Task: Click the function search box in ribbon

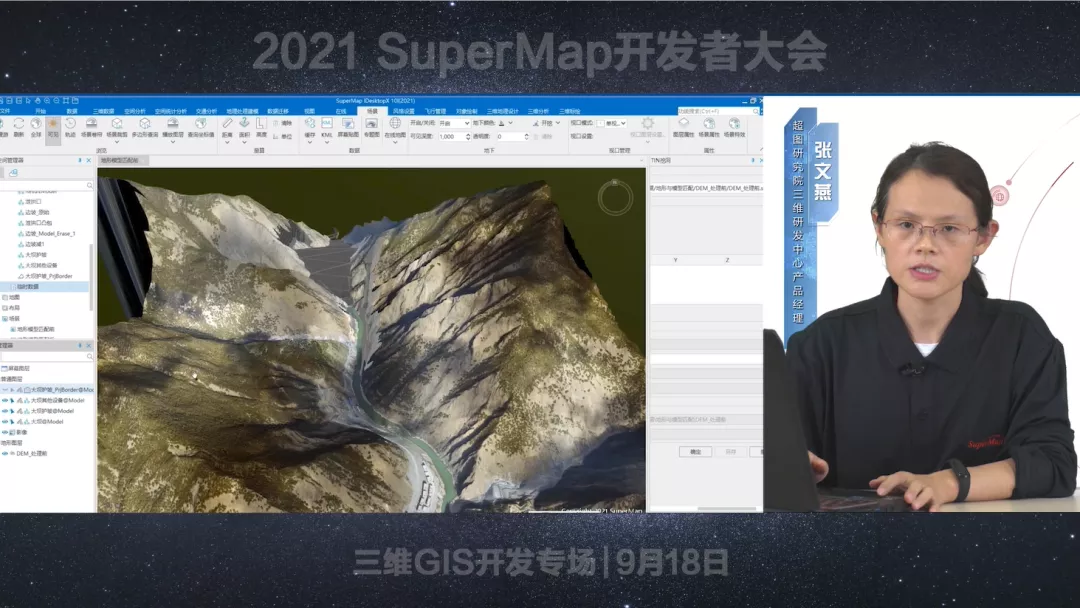Action: point(718,111)
